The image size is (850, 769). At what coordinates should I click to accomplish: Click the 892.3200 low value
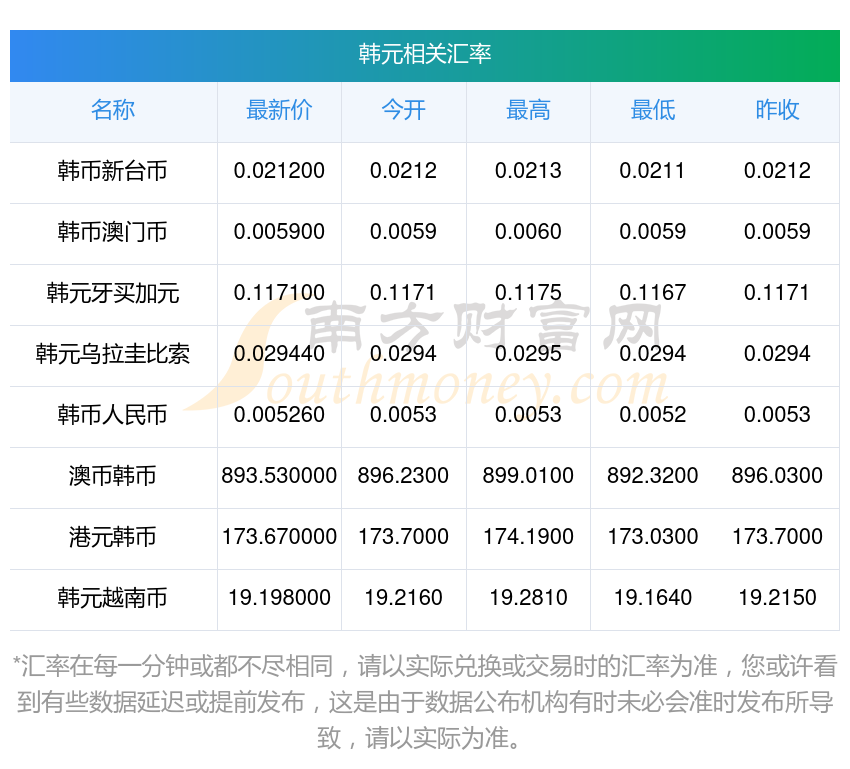click(653, 475)
